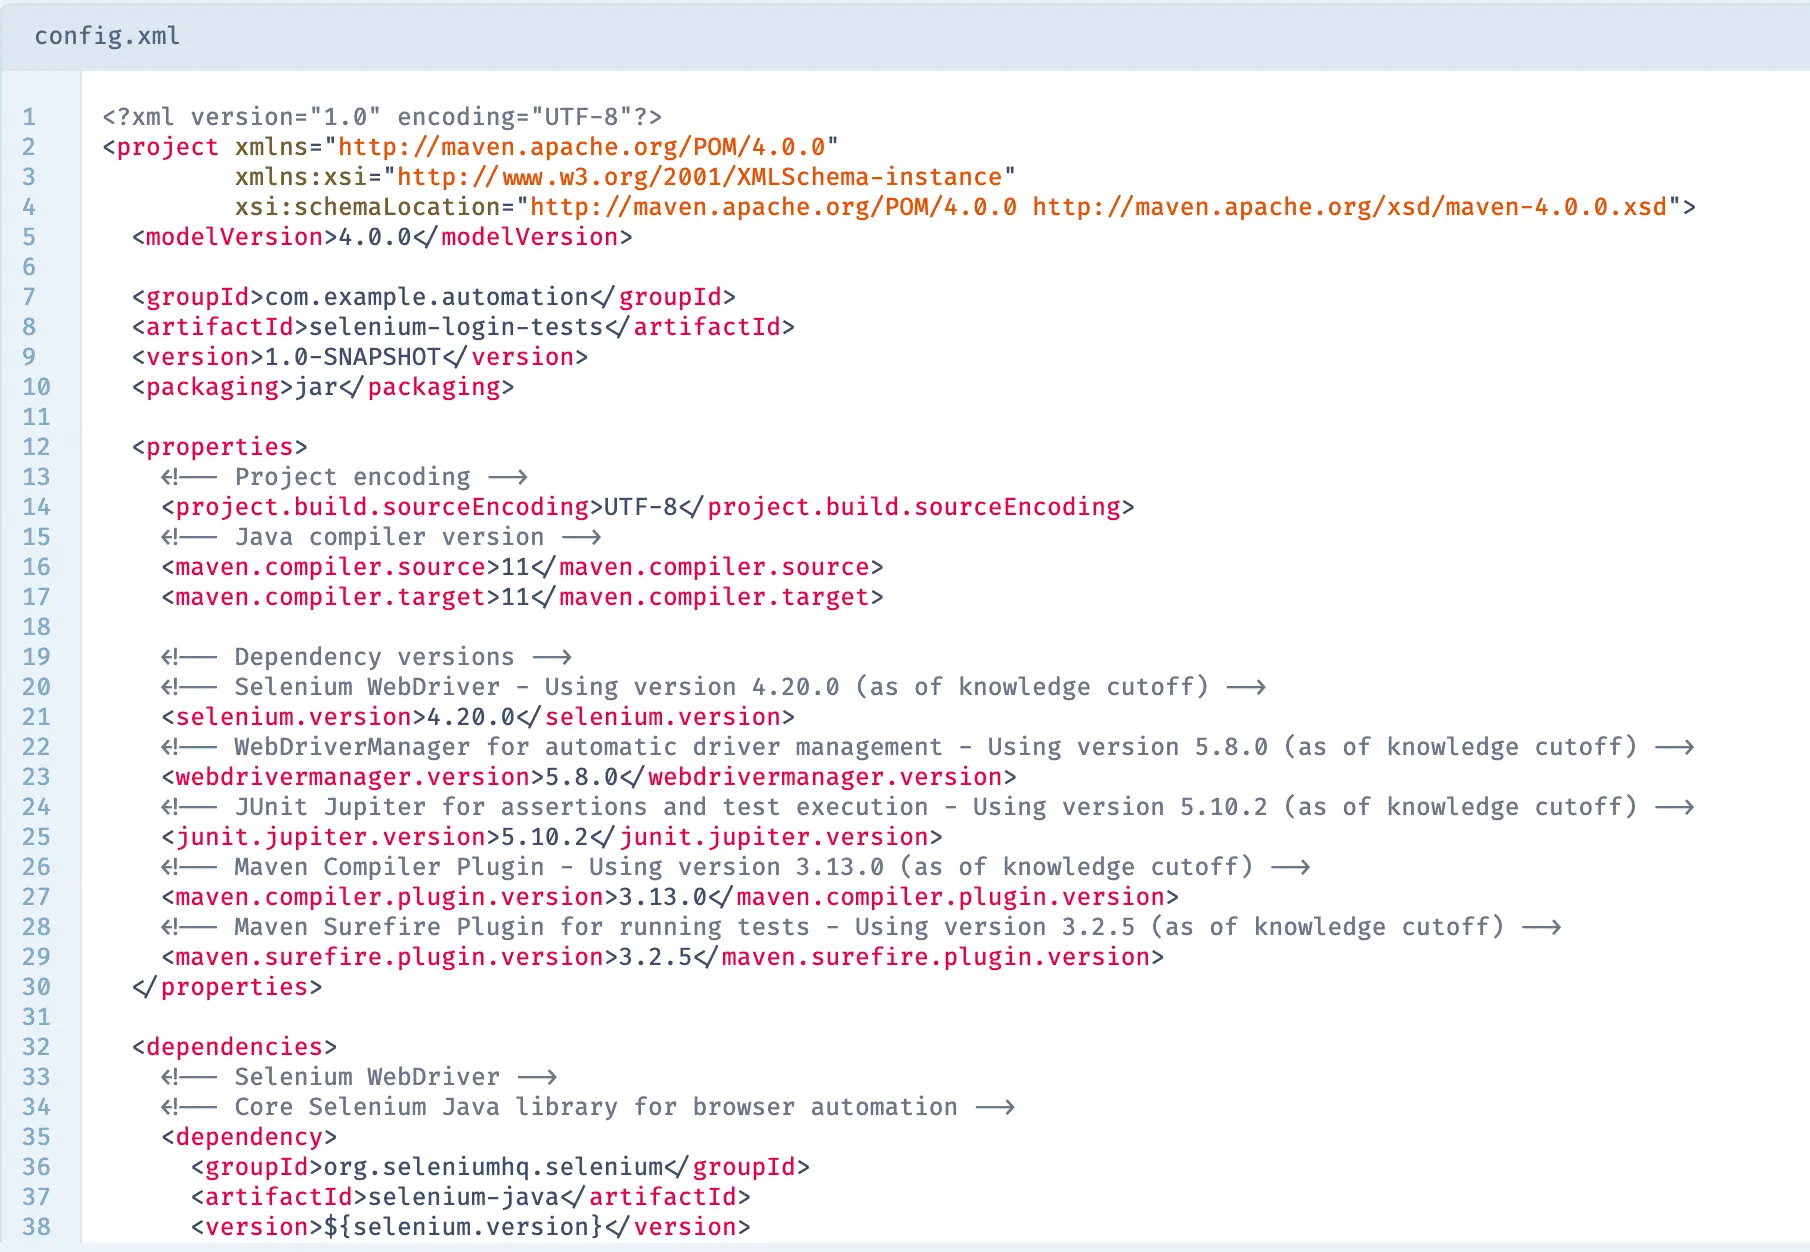Click the packaging jar line
1810x1252 pixels.
pos(323,387)
